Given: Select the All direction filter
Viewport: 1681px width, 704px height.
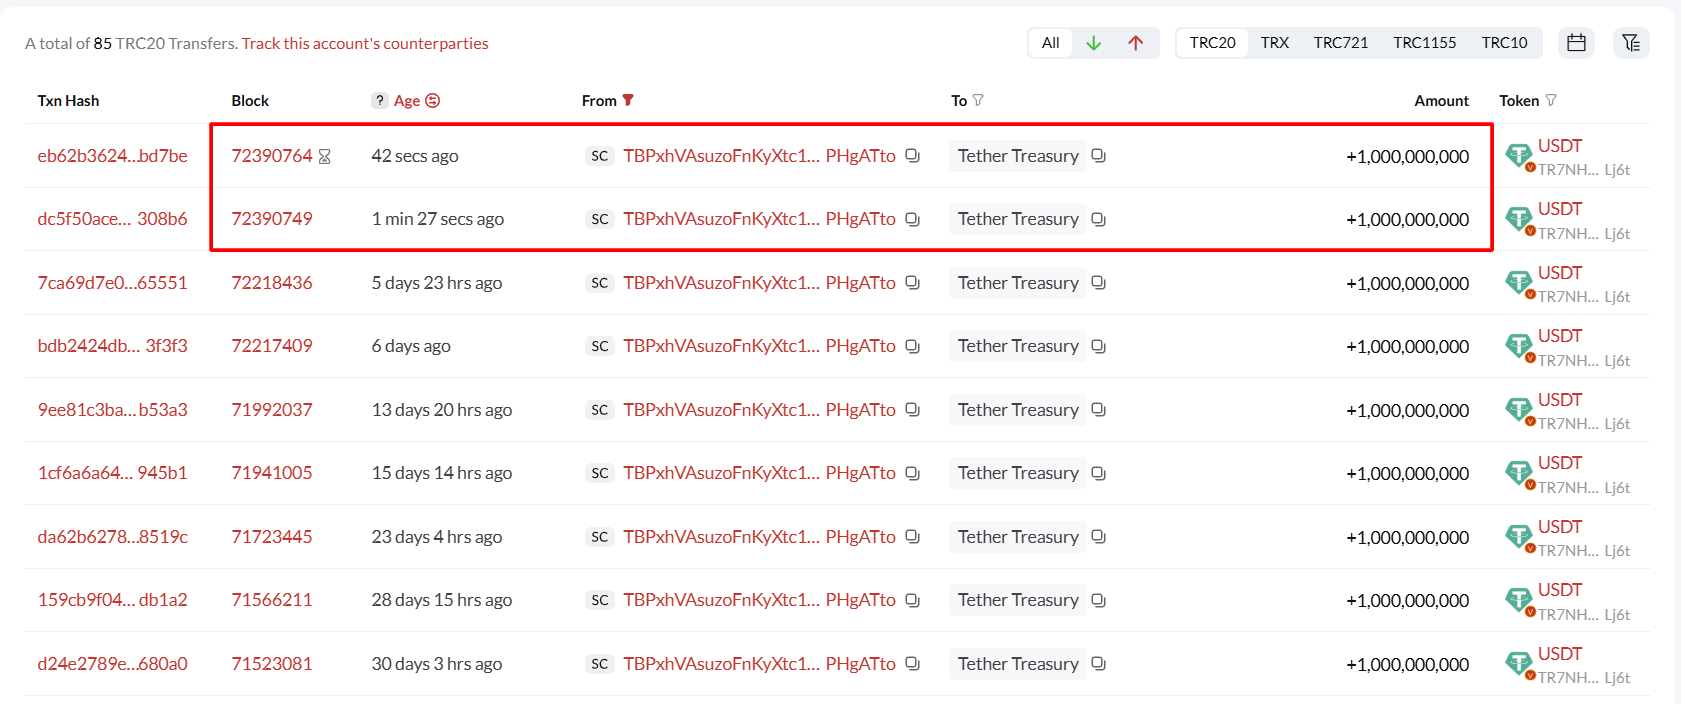Looking at the screenshot, I should 1050,43.
